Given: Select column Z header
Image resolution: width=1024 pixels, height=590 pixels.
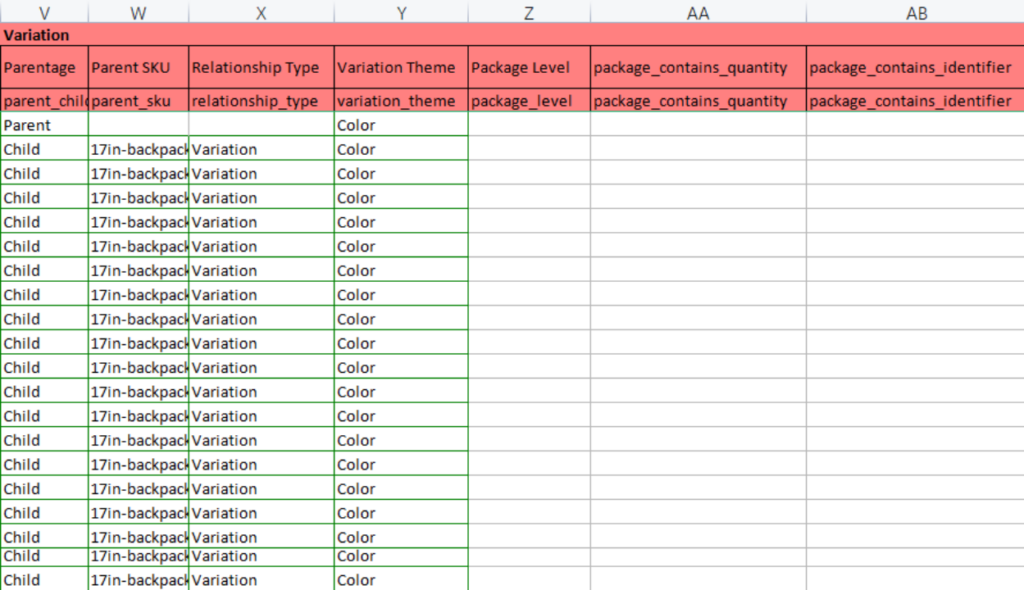Looking at the screenshot, I should point(529,12).
